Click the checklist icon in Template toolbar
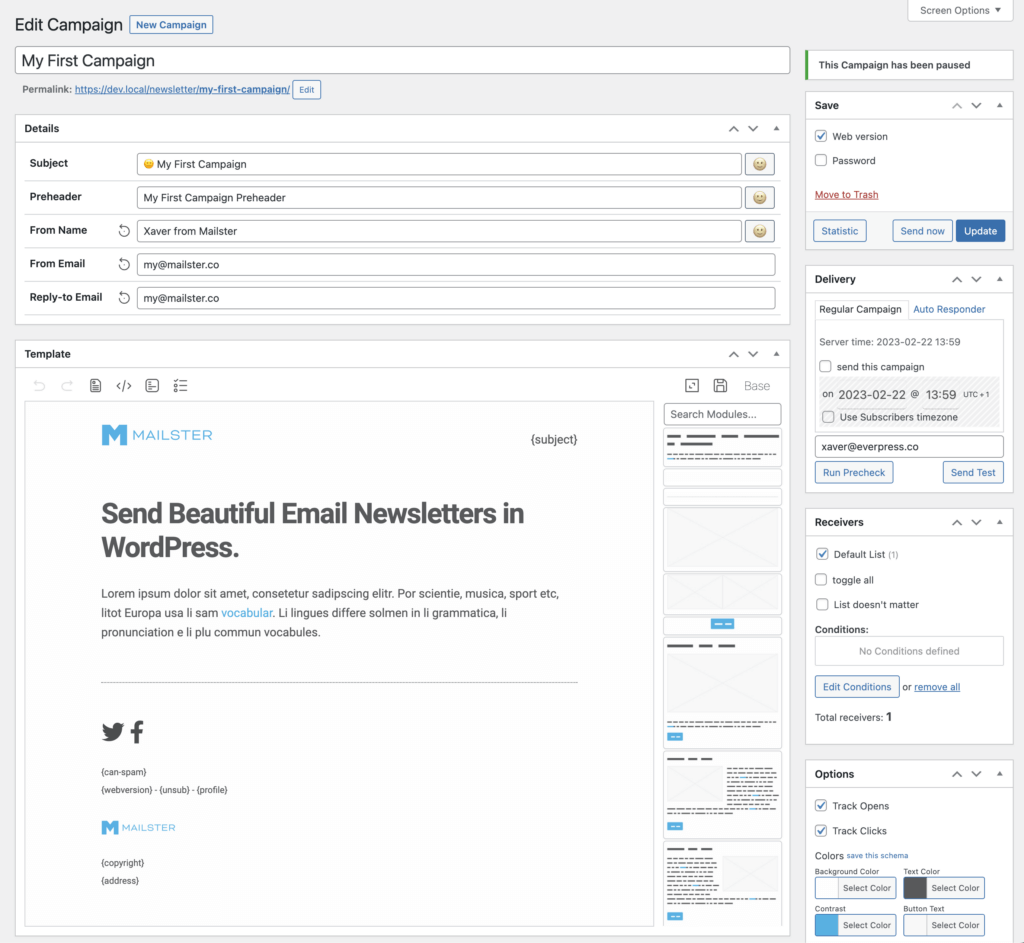 coord(181,386)
